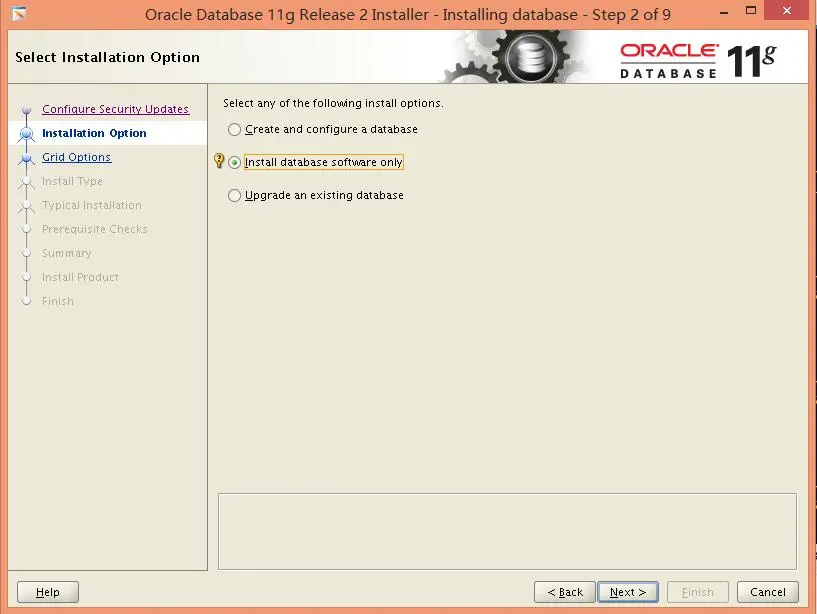Select the Installation Option step
Viewport: 817px width, 614px height.
94,133
